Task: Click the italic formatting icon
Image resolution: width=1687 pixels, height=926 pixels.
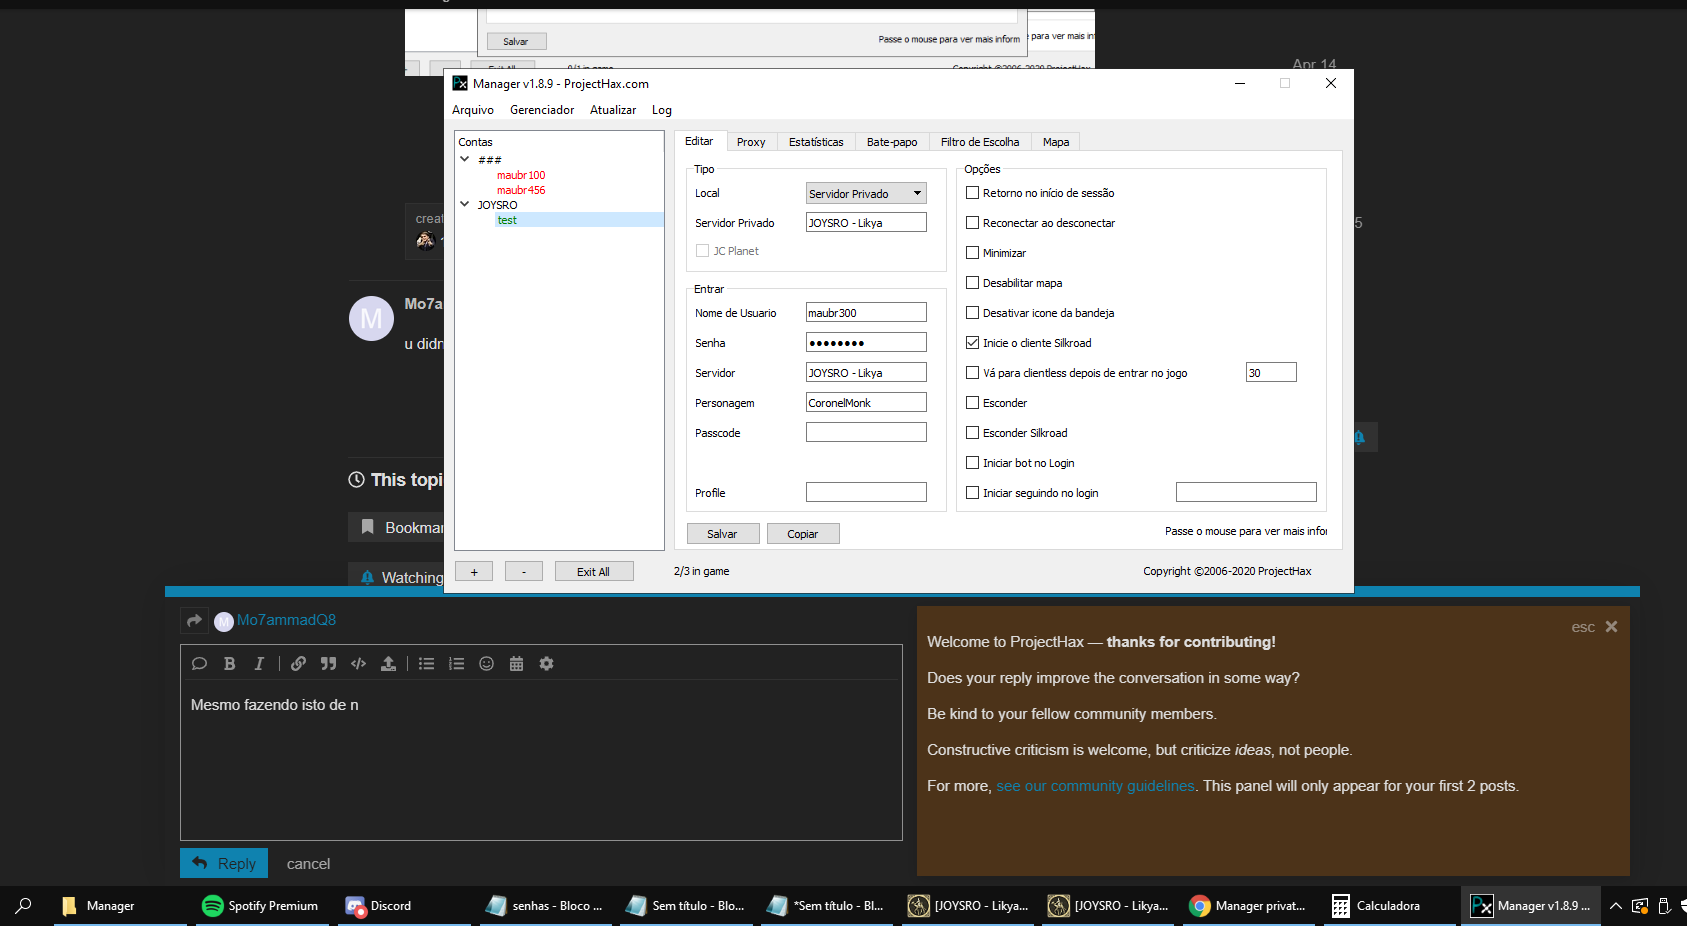Action: point(259,664)
